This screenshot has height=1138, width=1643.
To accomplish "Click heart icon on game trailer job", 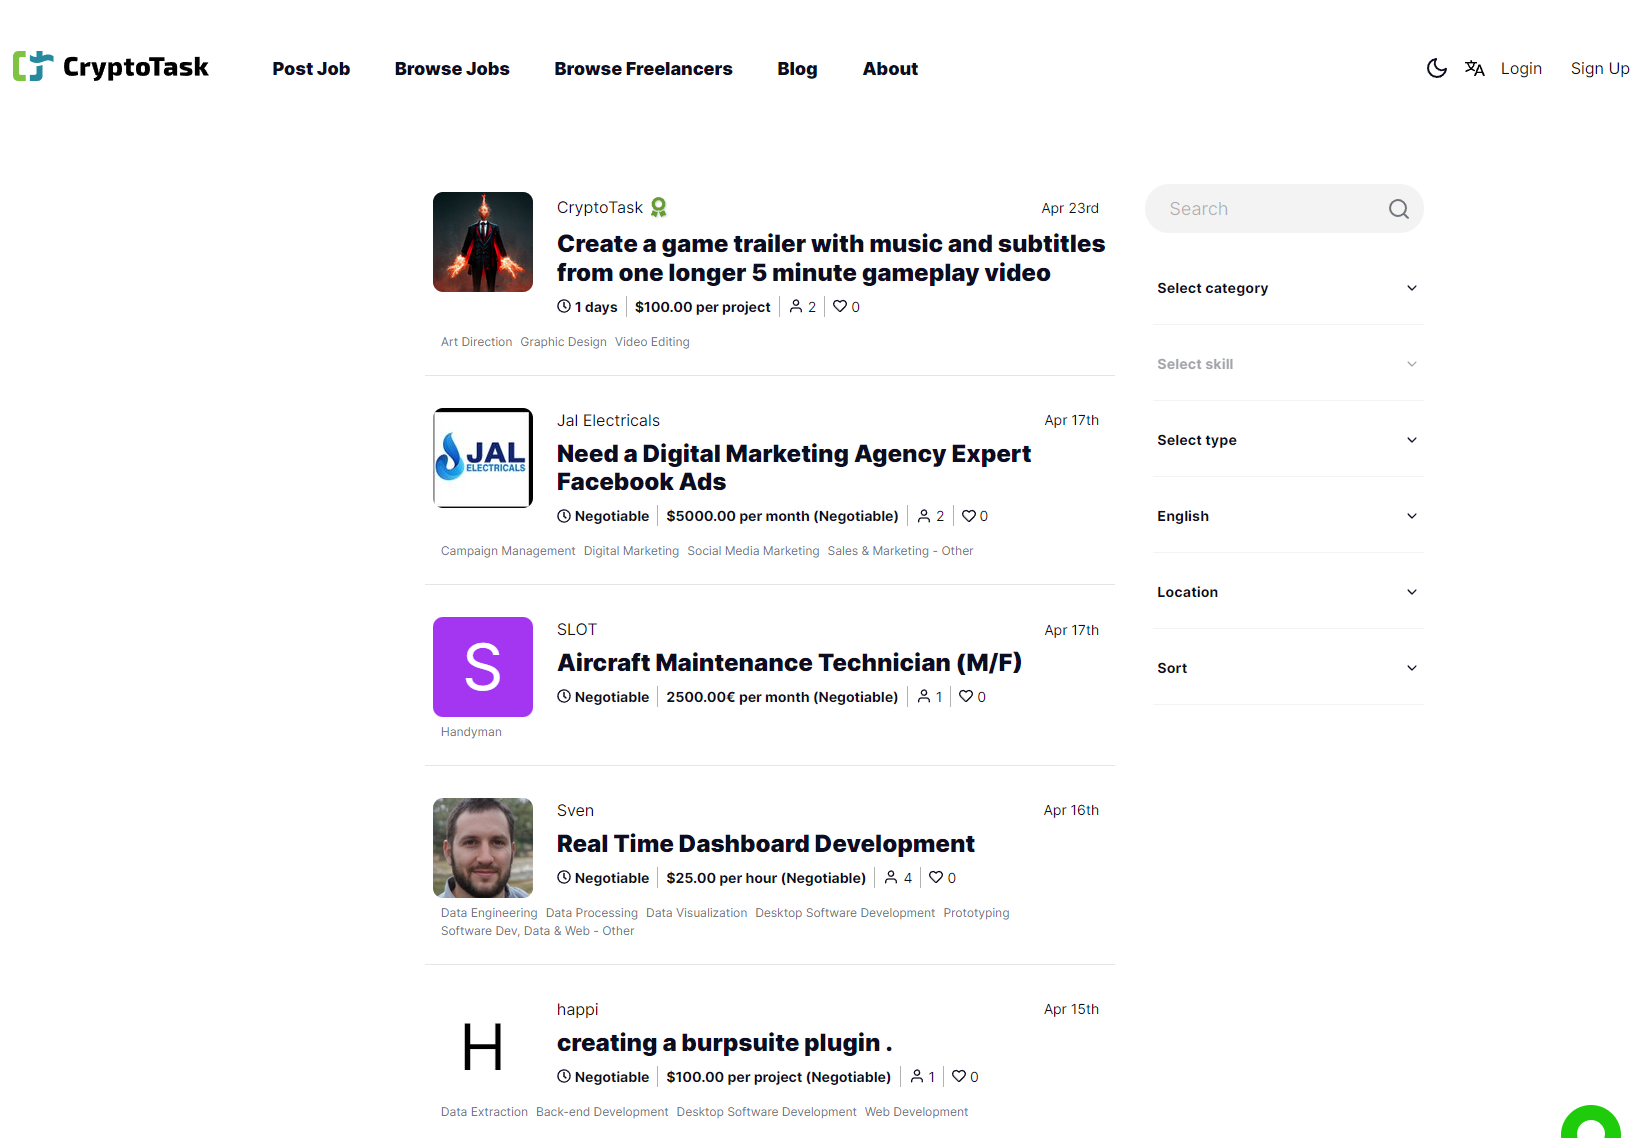I will click(840, 306).
